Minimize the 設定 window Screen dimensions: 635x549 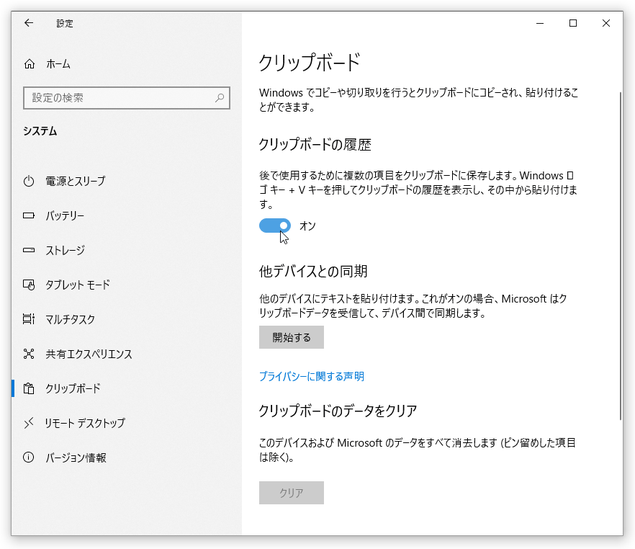coord(540,23)
